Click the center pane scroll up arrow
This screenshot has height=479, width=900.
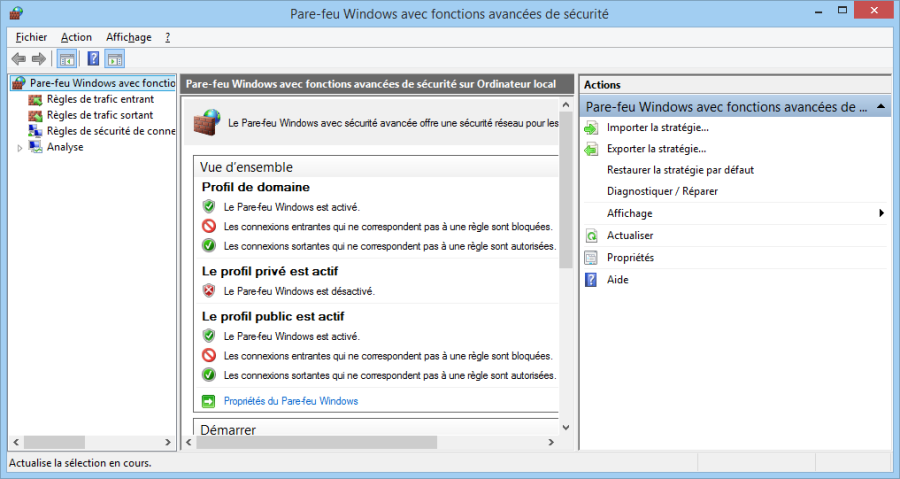(x=566, y=105)
